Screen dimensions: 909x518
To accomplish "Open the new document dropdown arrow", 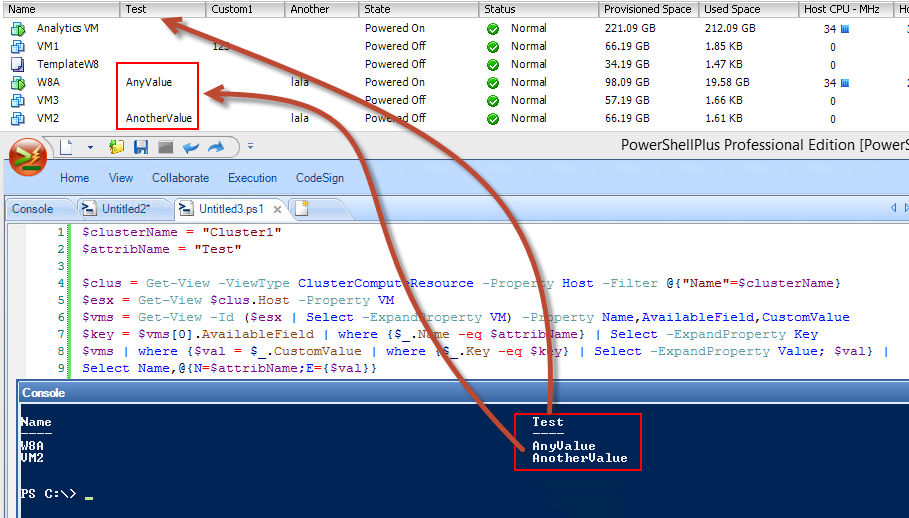I will (90, 147).
